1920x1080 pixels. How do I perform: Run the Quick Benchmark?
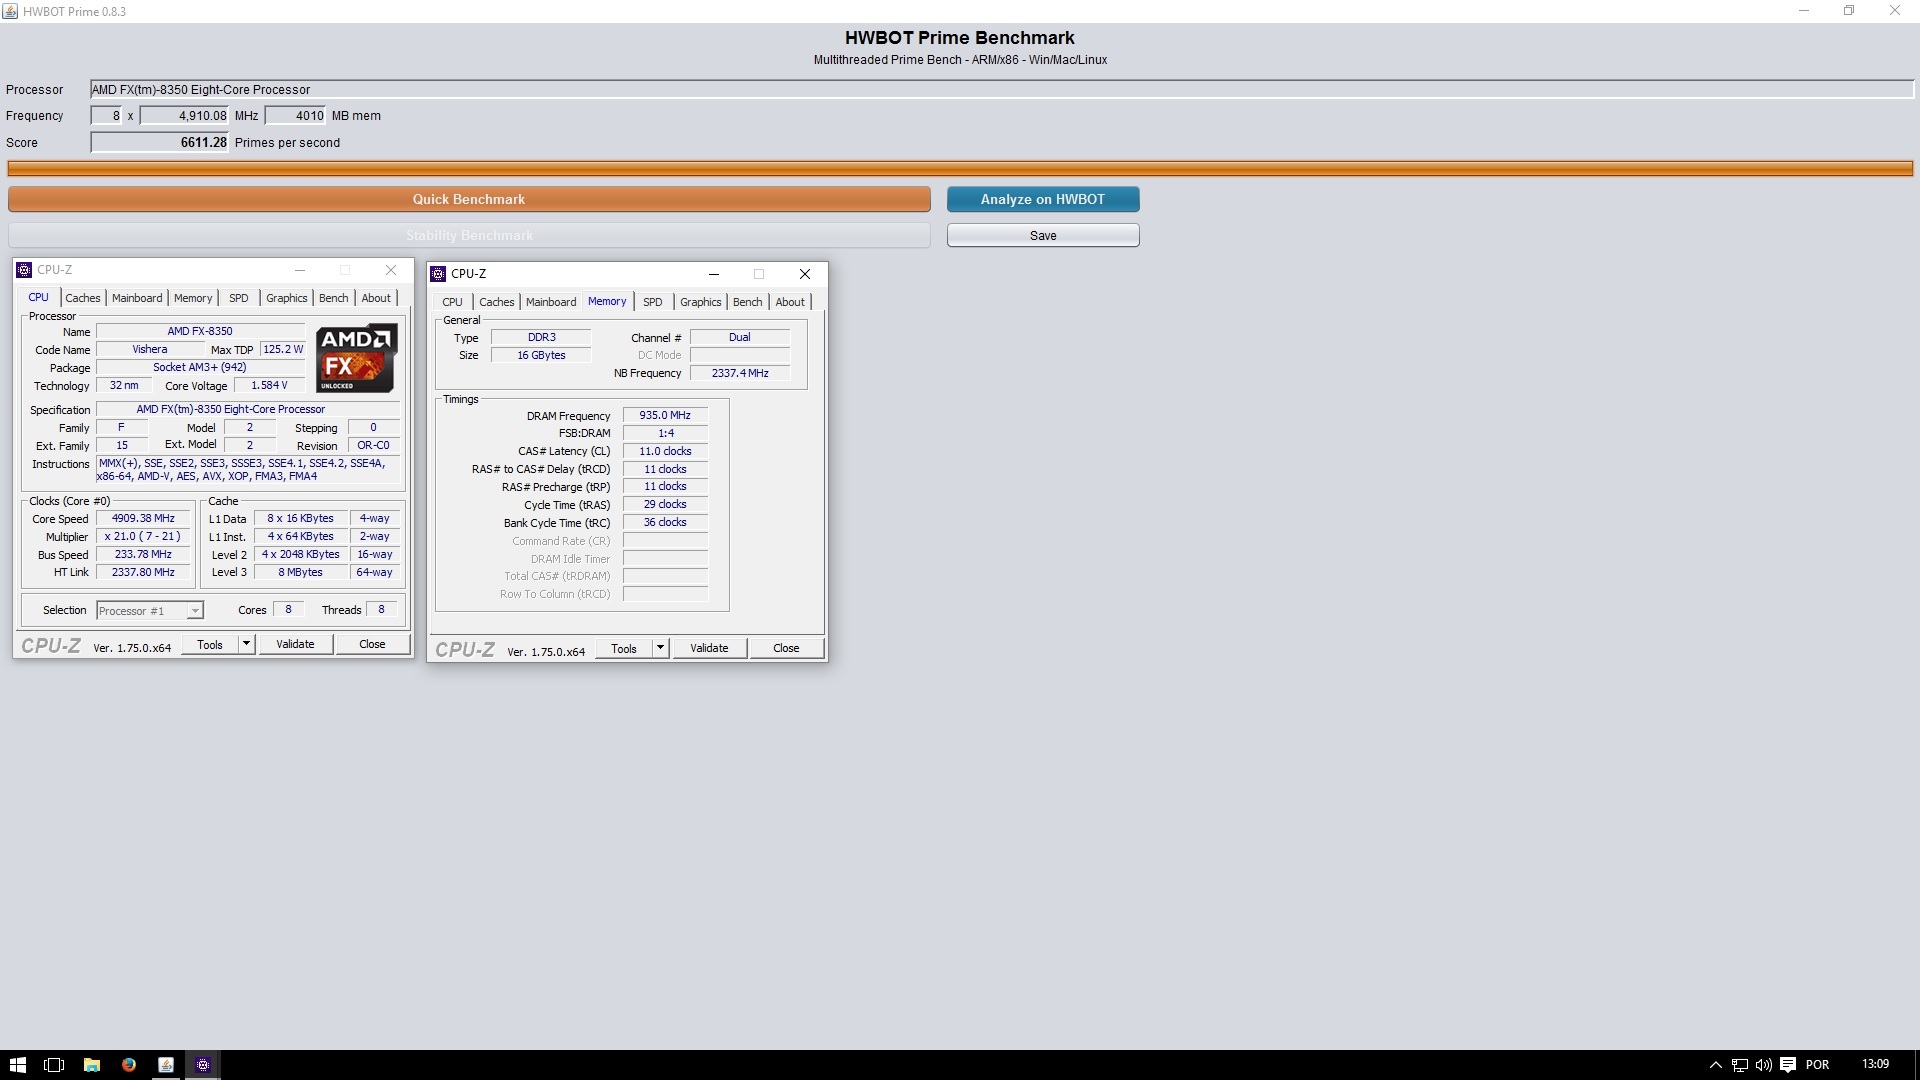coord(469,199)
